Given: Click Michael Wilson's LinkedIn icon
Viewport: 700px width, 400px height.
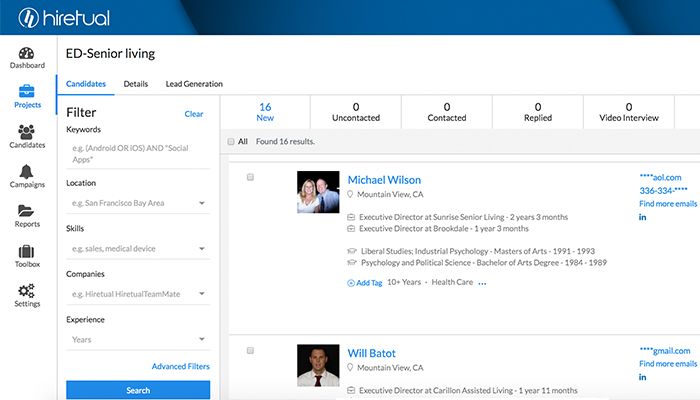Looking at the screenshot, I should tap(643, 218).
